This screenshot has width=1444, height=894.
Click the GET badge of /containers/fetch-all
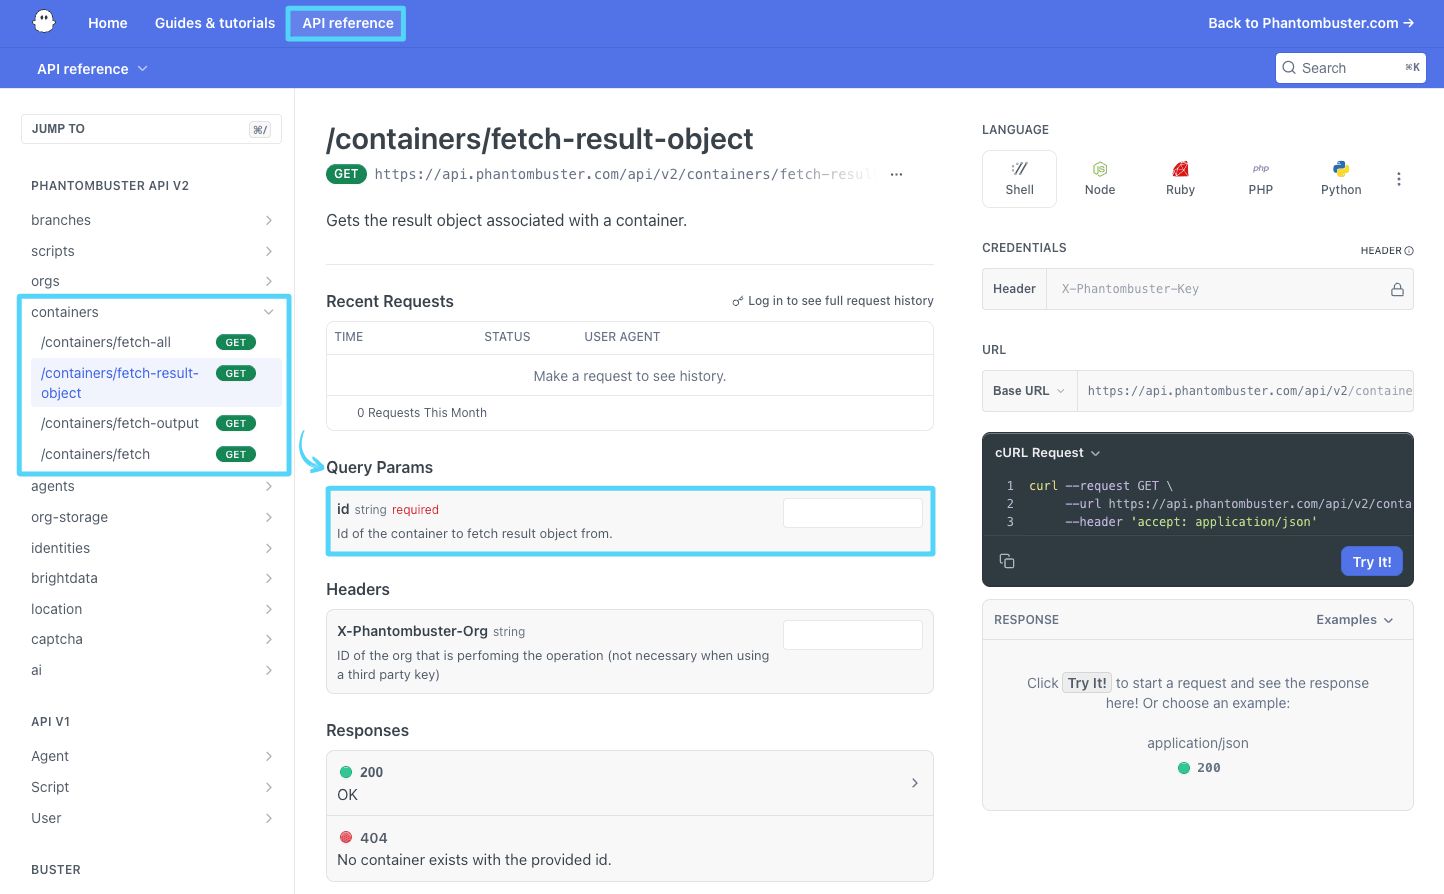pyautogui.click(x=236, y=342)
